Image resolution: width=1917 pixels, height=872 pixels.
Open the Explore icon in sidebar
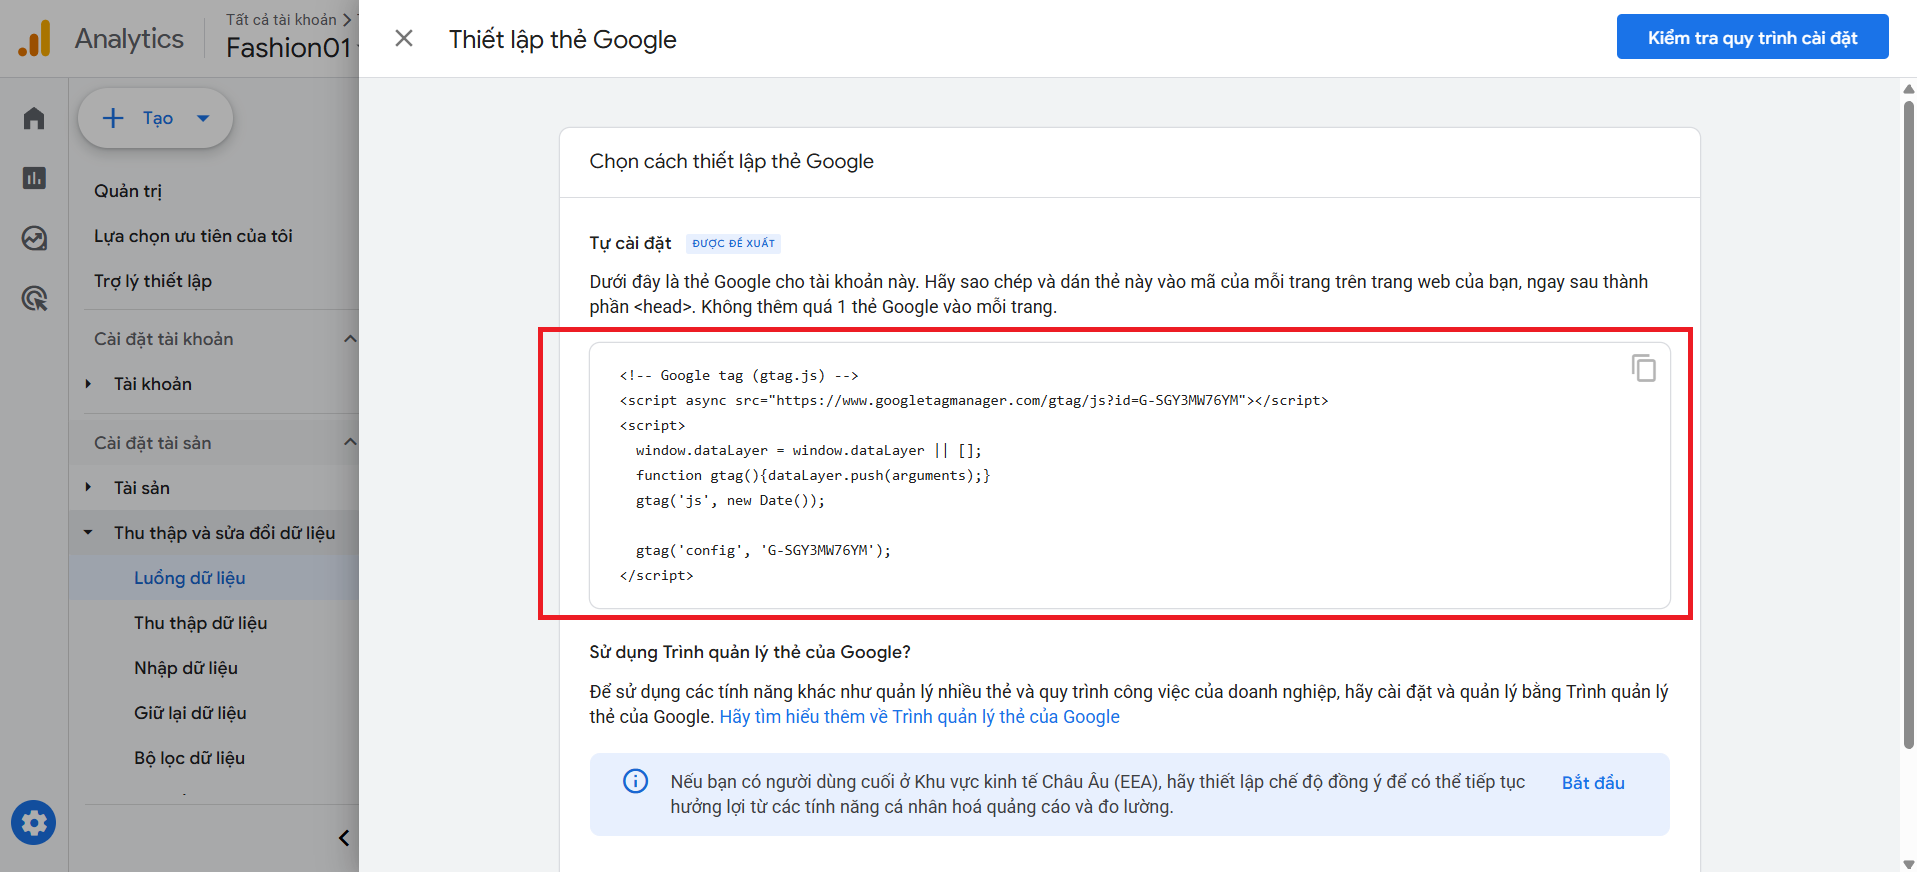point(34,238)
